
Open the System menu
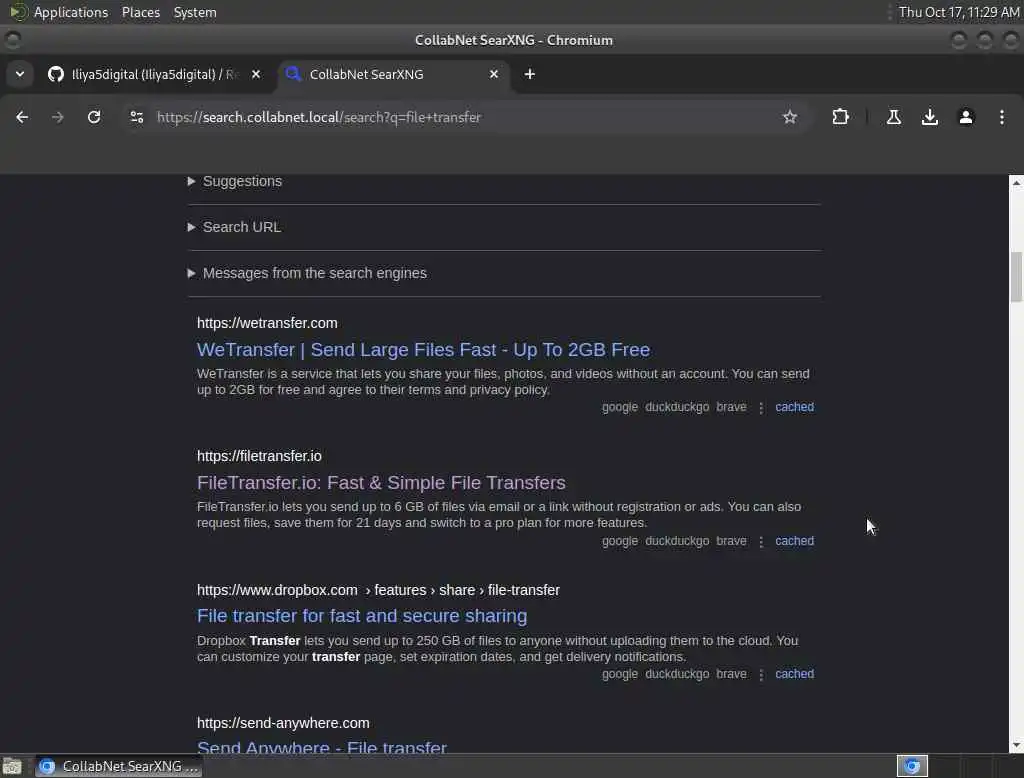[x=195, y=12]
